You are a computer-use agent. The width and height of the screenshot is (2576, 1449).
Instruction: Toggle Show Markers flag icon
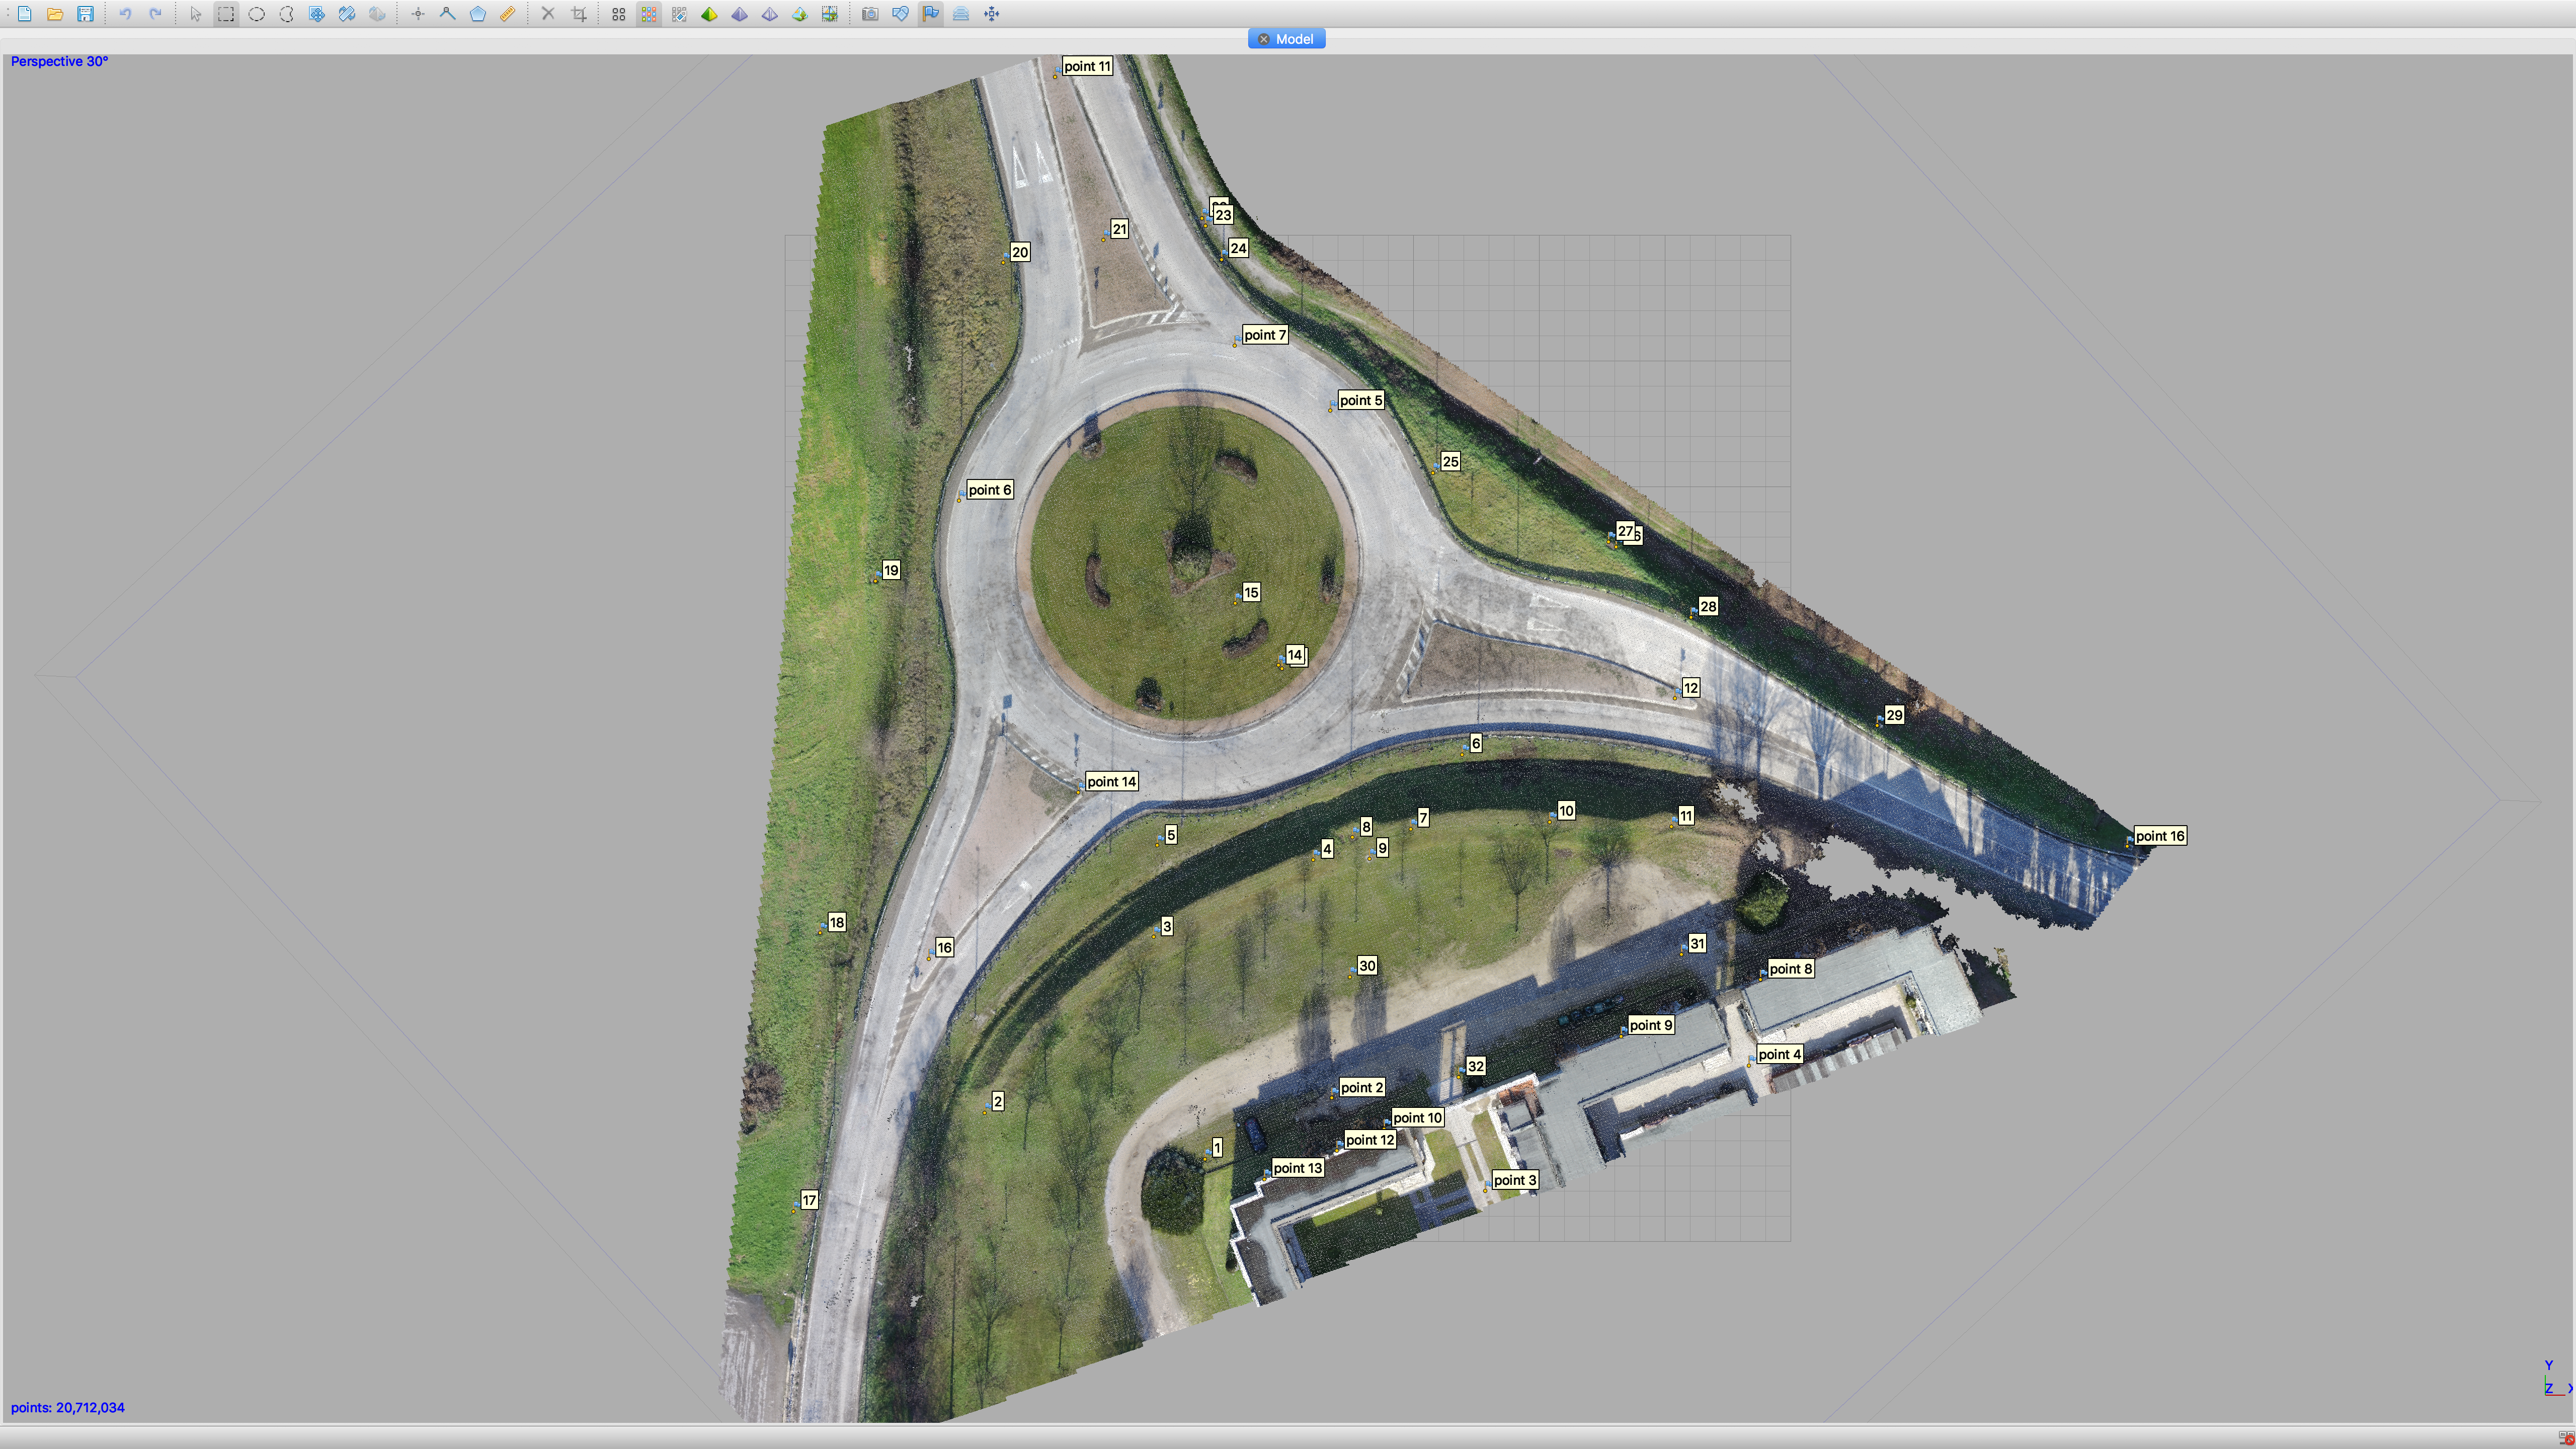[931, 14]
